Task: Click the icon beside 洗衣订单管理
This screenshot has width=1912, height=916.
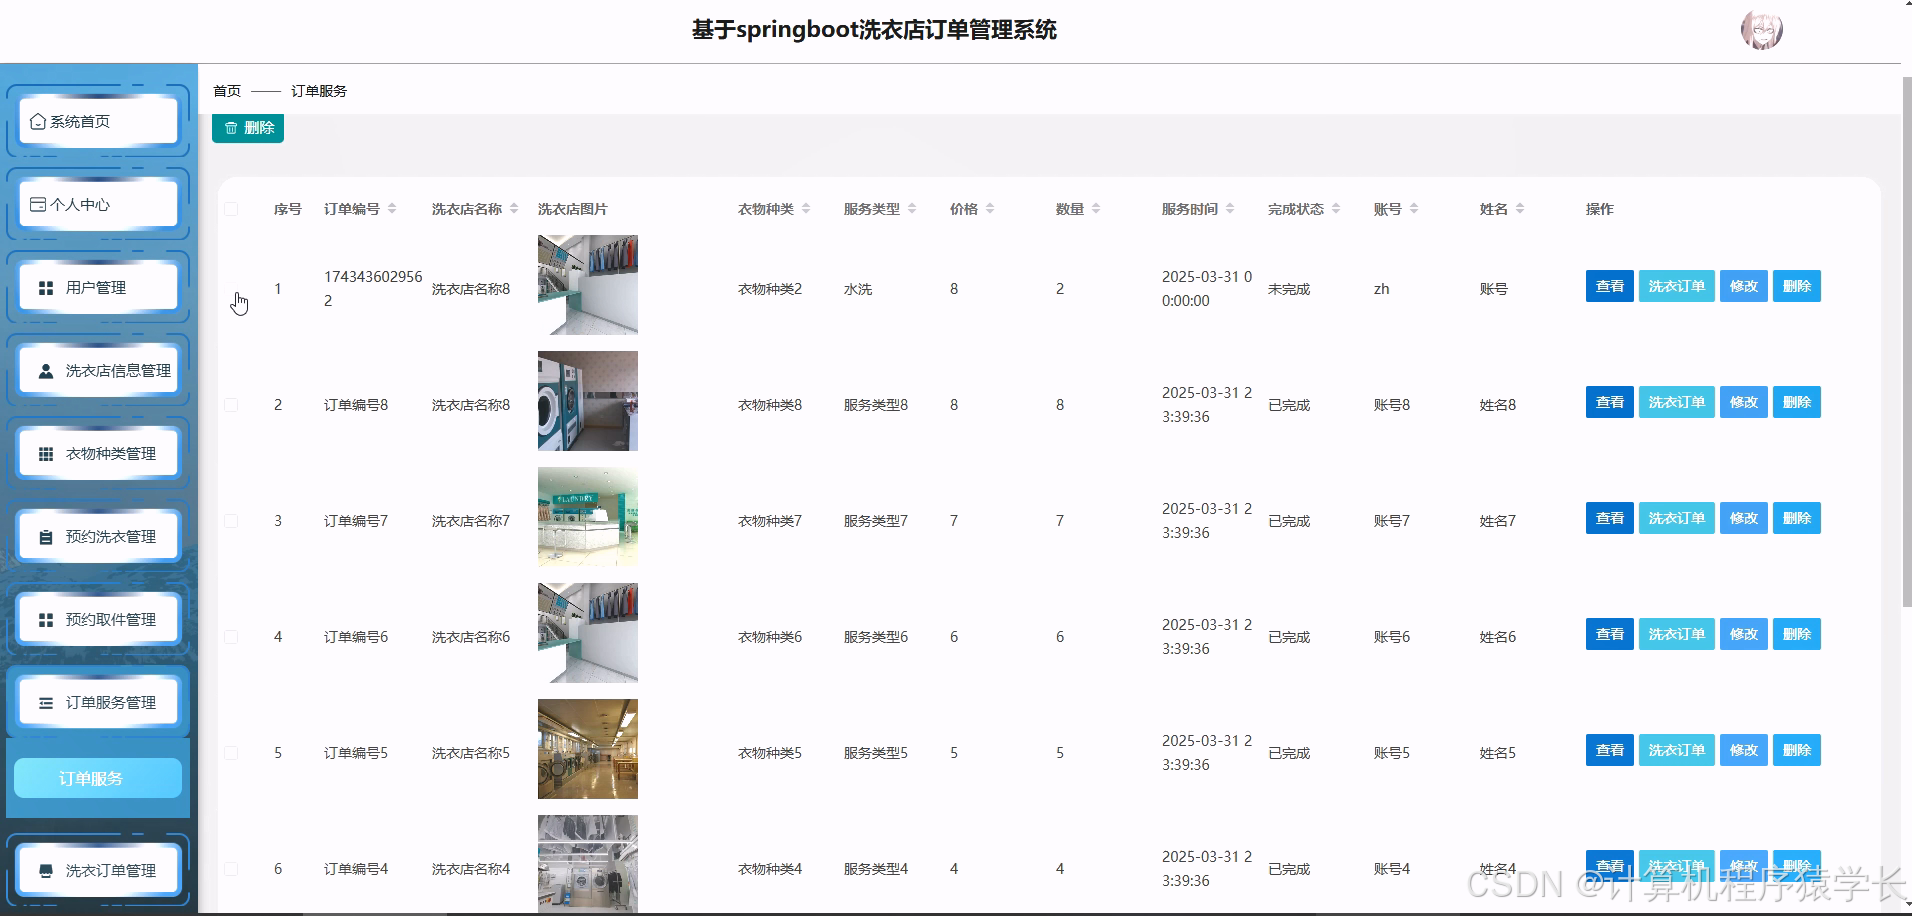Action: [45, 871]
